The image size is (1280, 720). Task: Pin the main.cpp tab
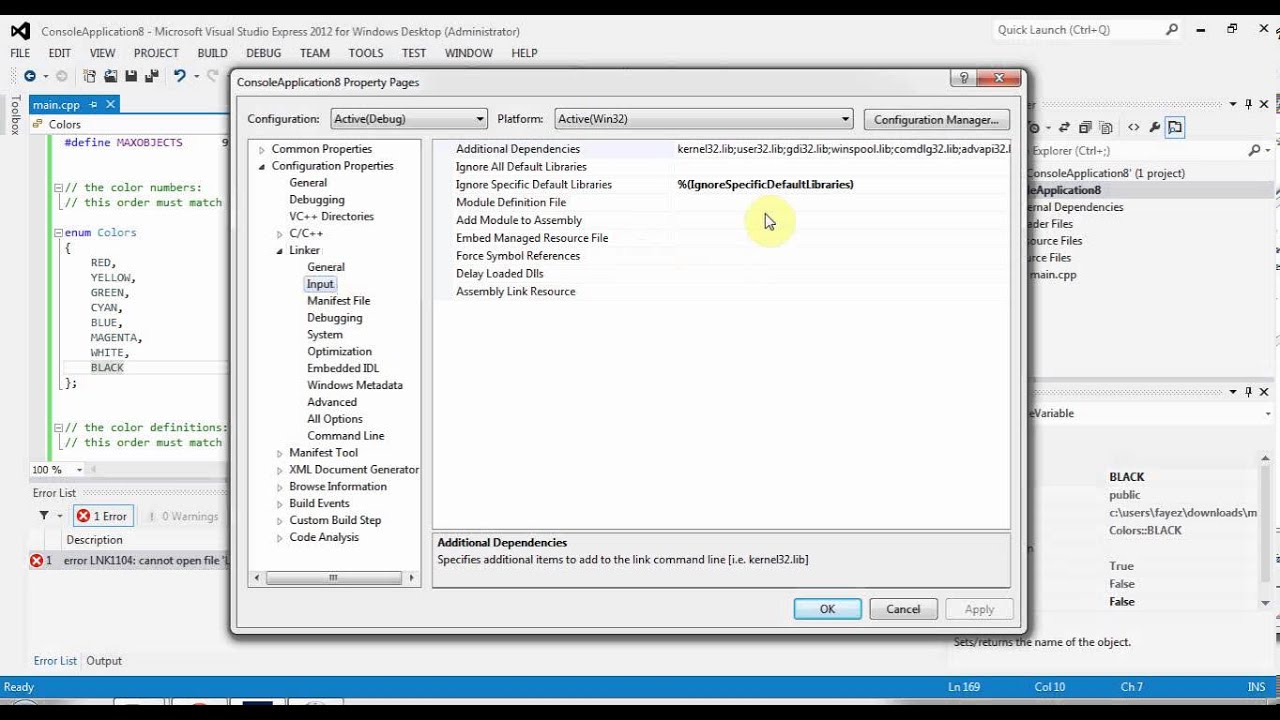(x=93, y=104)
